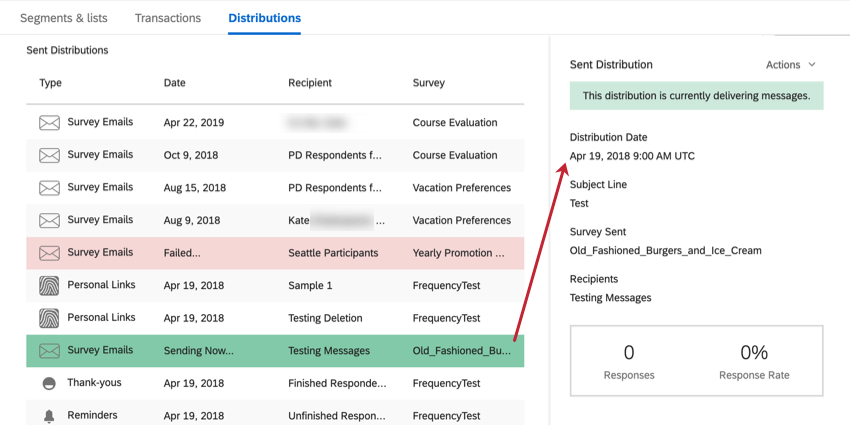The image size is (850, 425).
Task: Click envelope icon for Oct 9, 2018 row
Action: (x=49, y=155)
